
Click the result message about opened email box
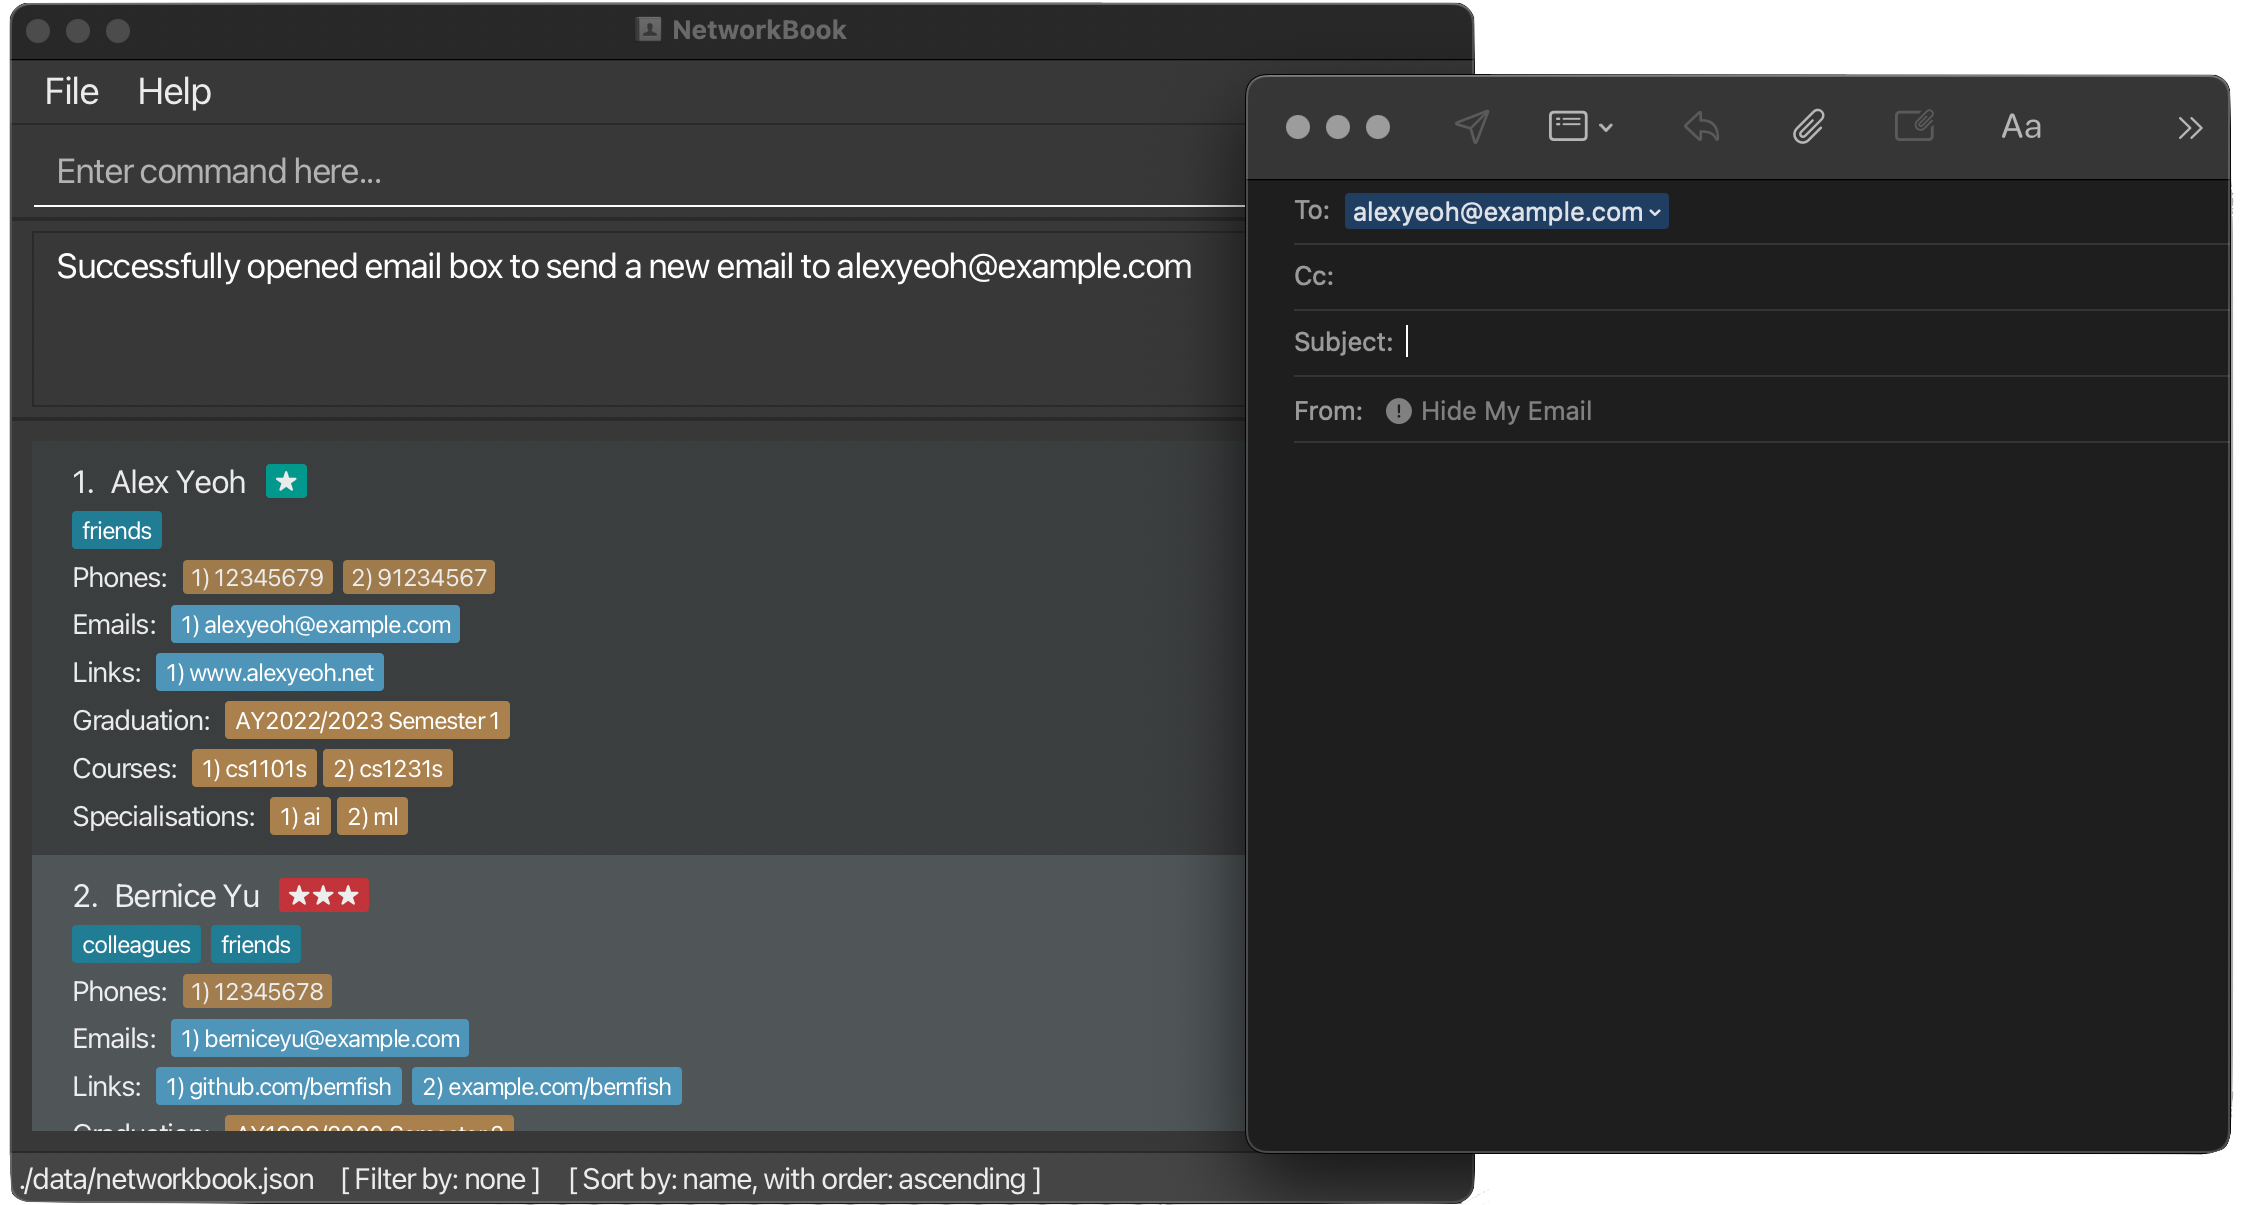(624, 267)
